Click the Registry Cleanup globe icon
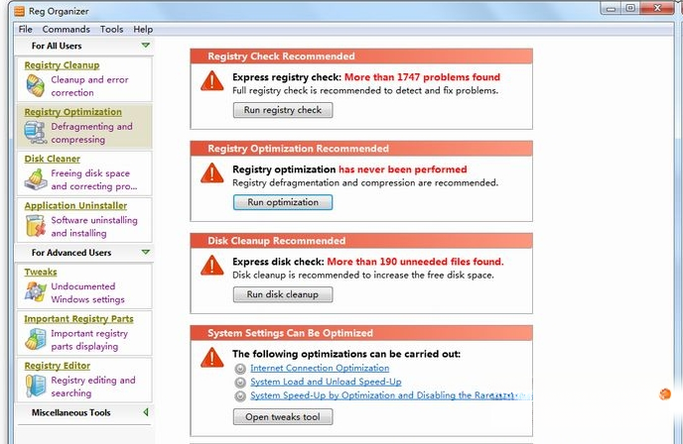This screenshot has height=444, width=683. click(x=35, y=85)
